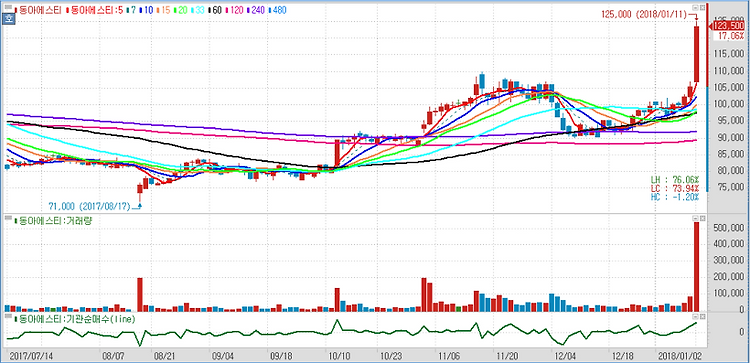This screenshot has height=363, width=750.
Task: Click the 11/06 date axis label
Action: [449, 356]
